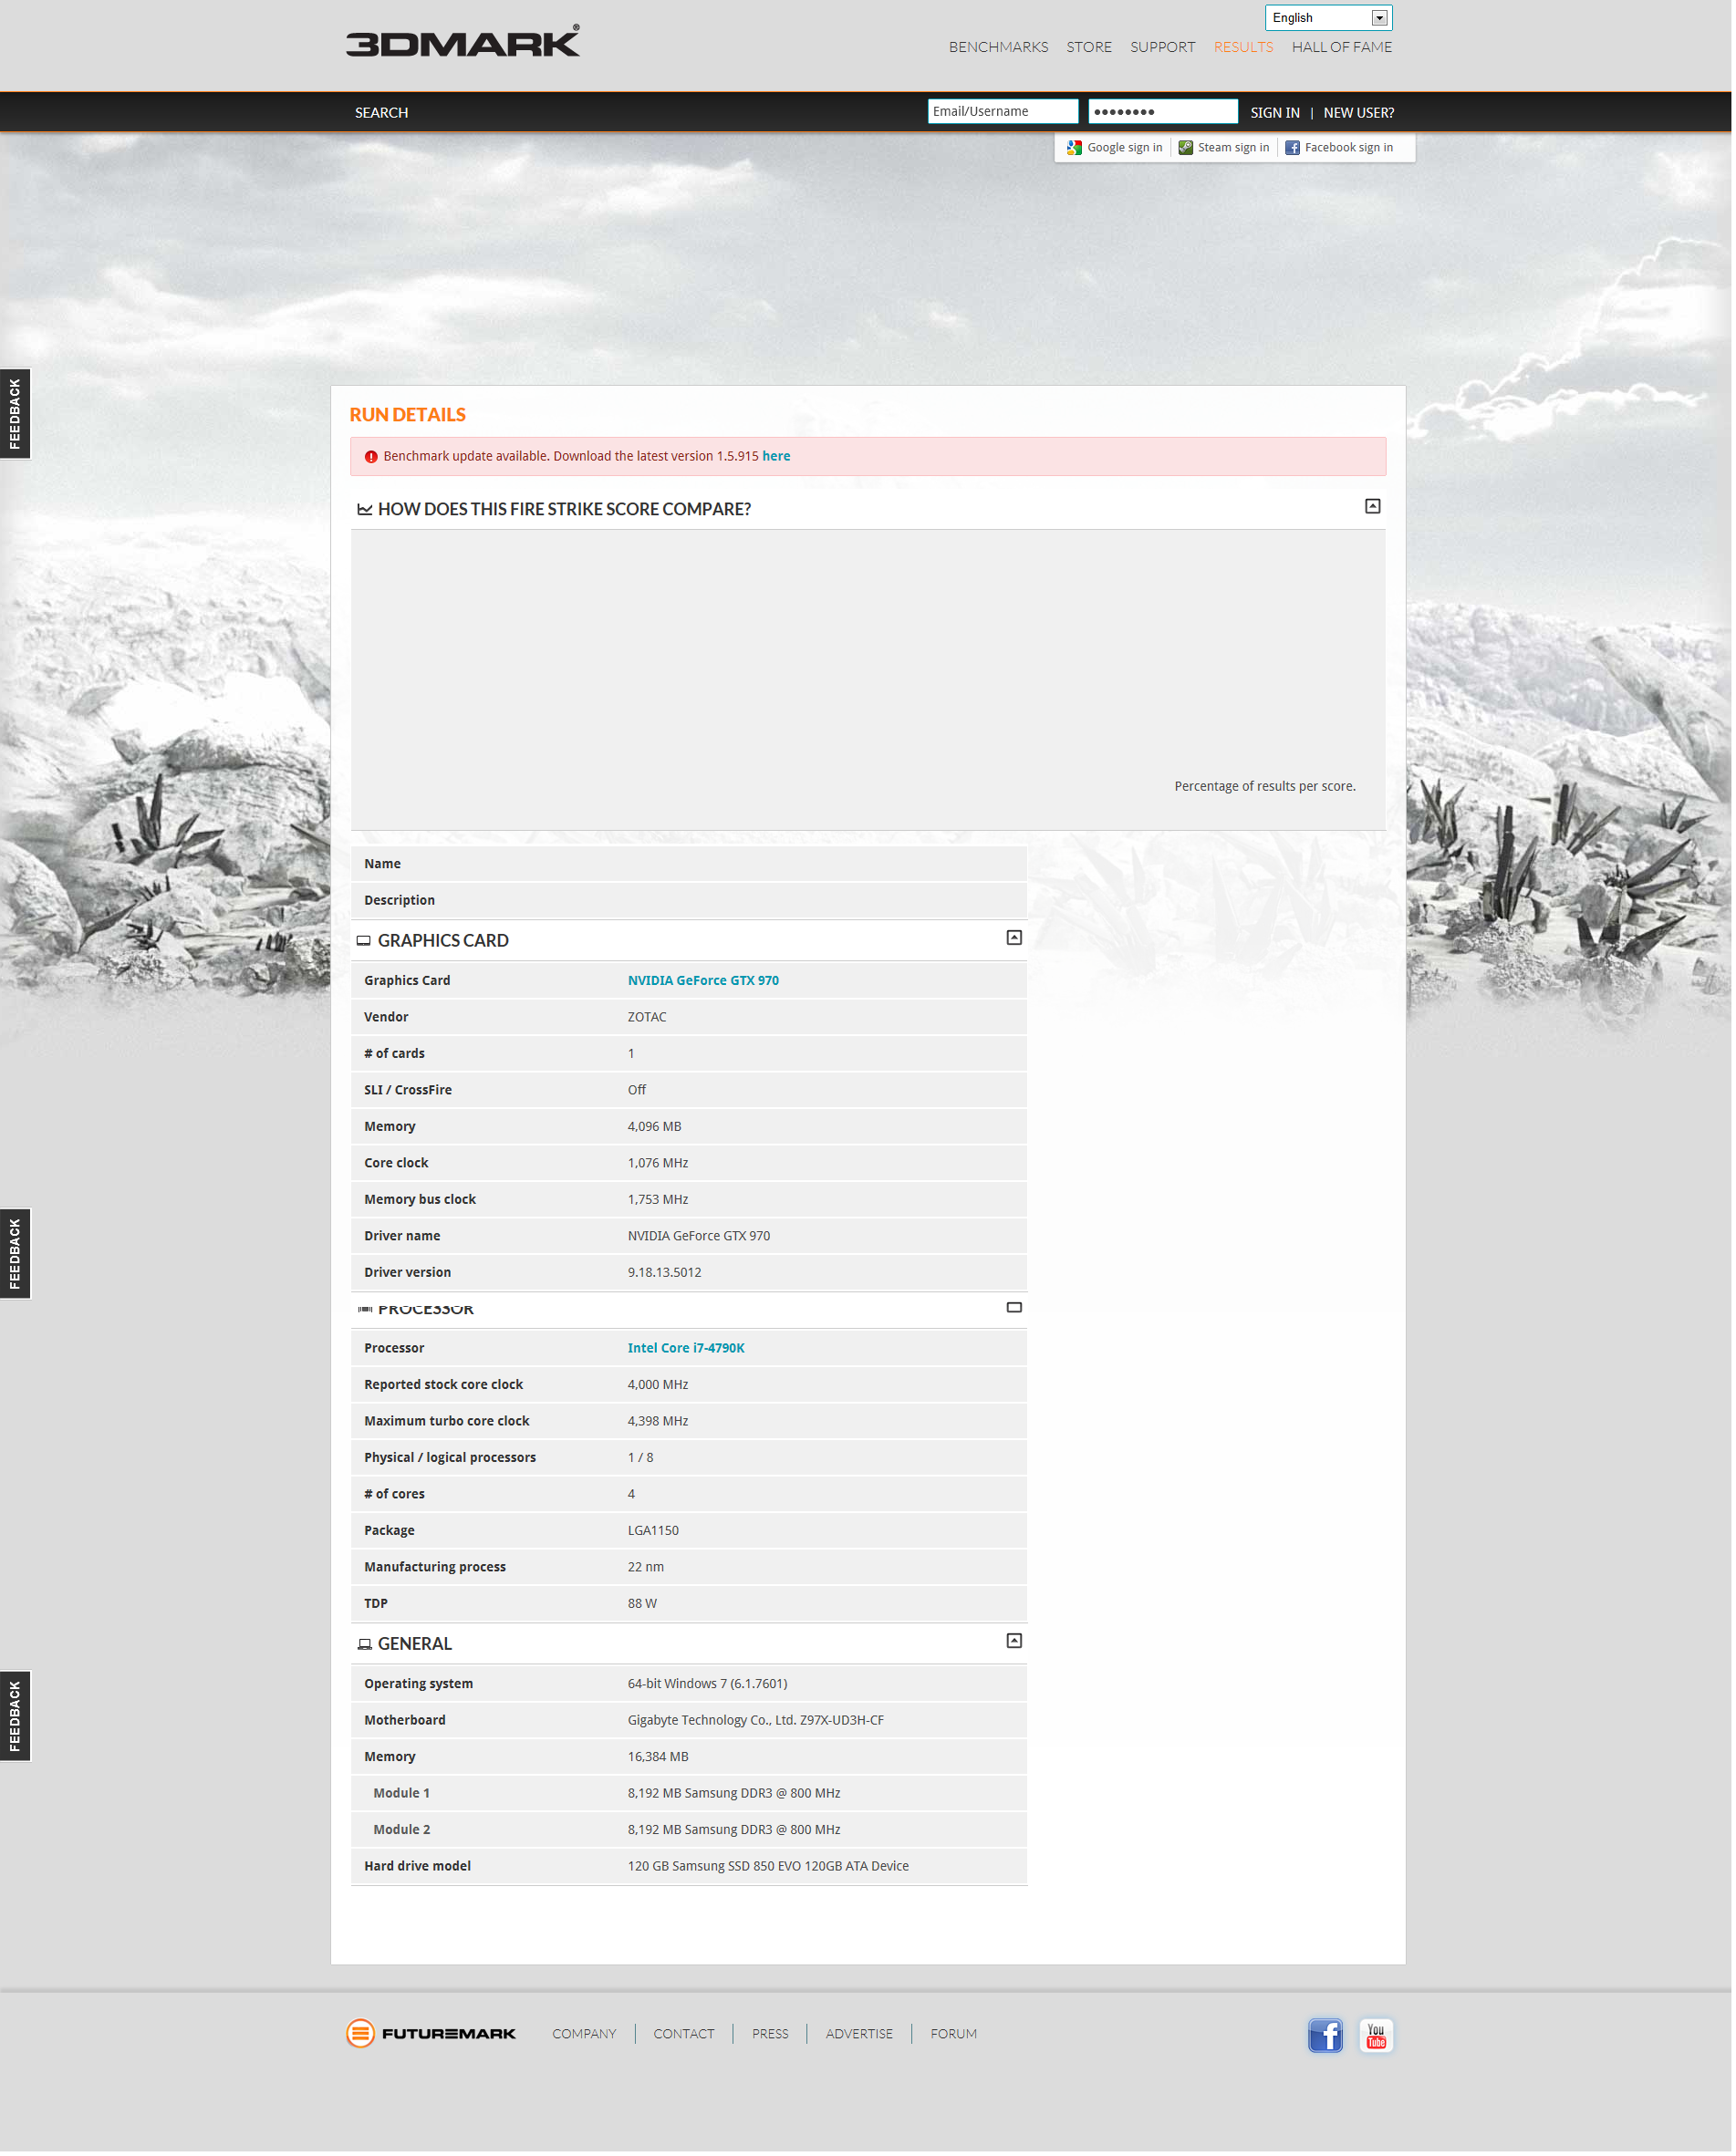Click the ZOTAC vendor value
The image size is (1736, 2156).
(x=647, y=1017)
